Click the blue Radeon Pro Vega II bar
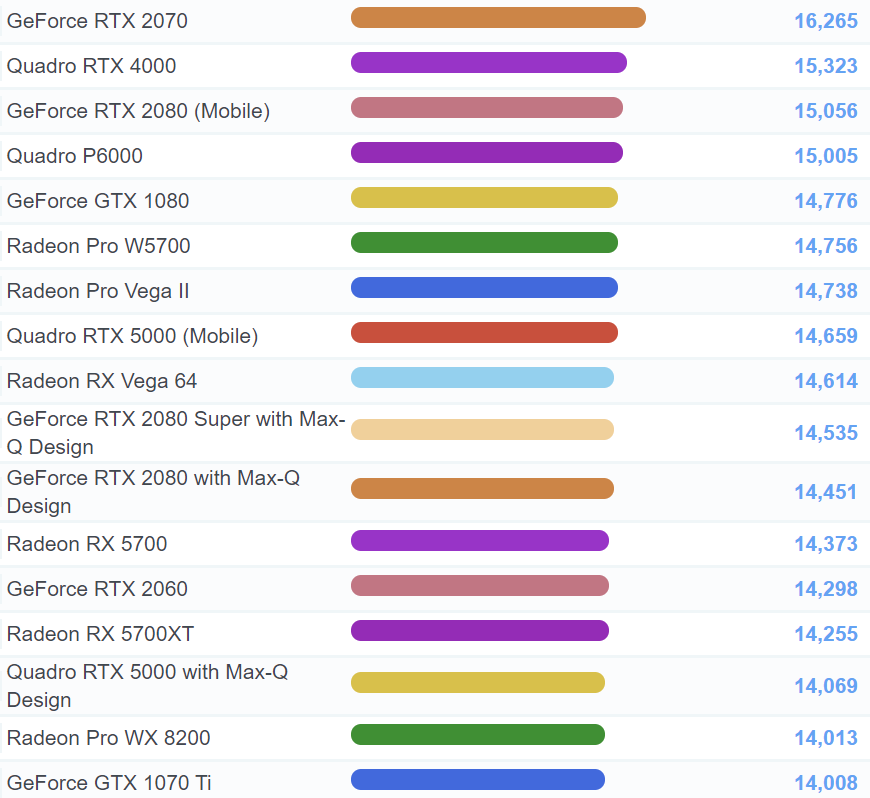870x798 pixels. (x=484, y=287)
